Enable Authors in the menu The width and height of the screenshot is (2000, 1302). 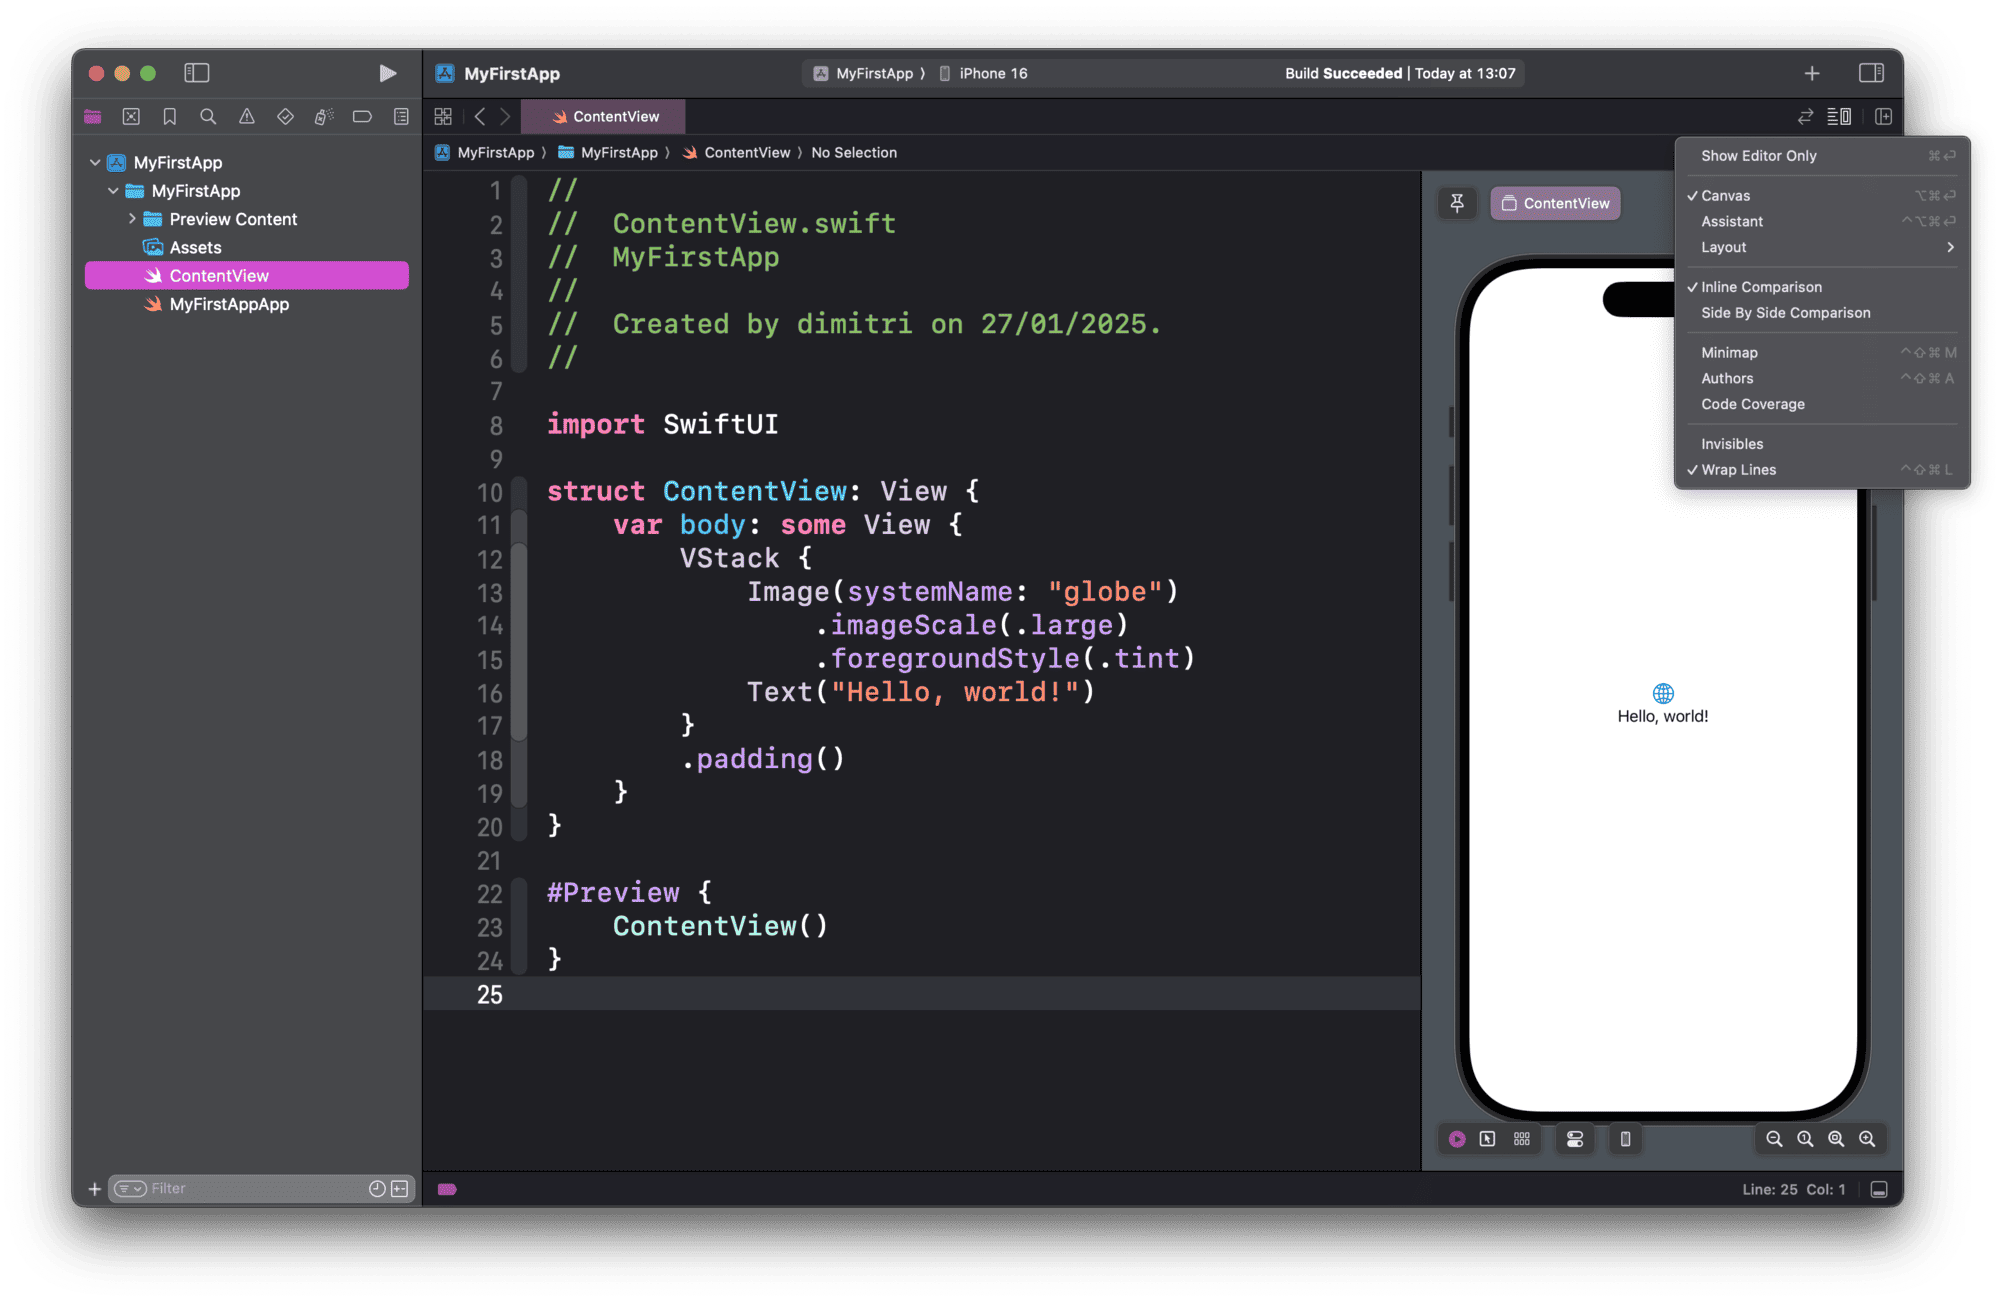(1822, 379)
